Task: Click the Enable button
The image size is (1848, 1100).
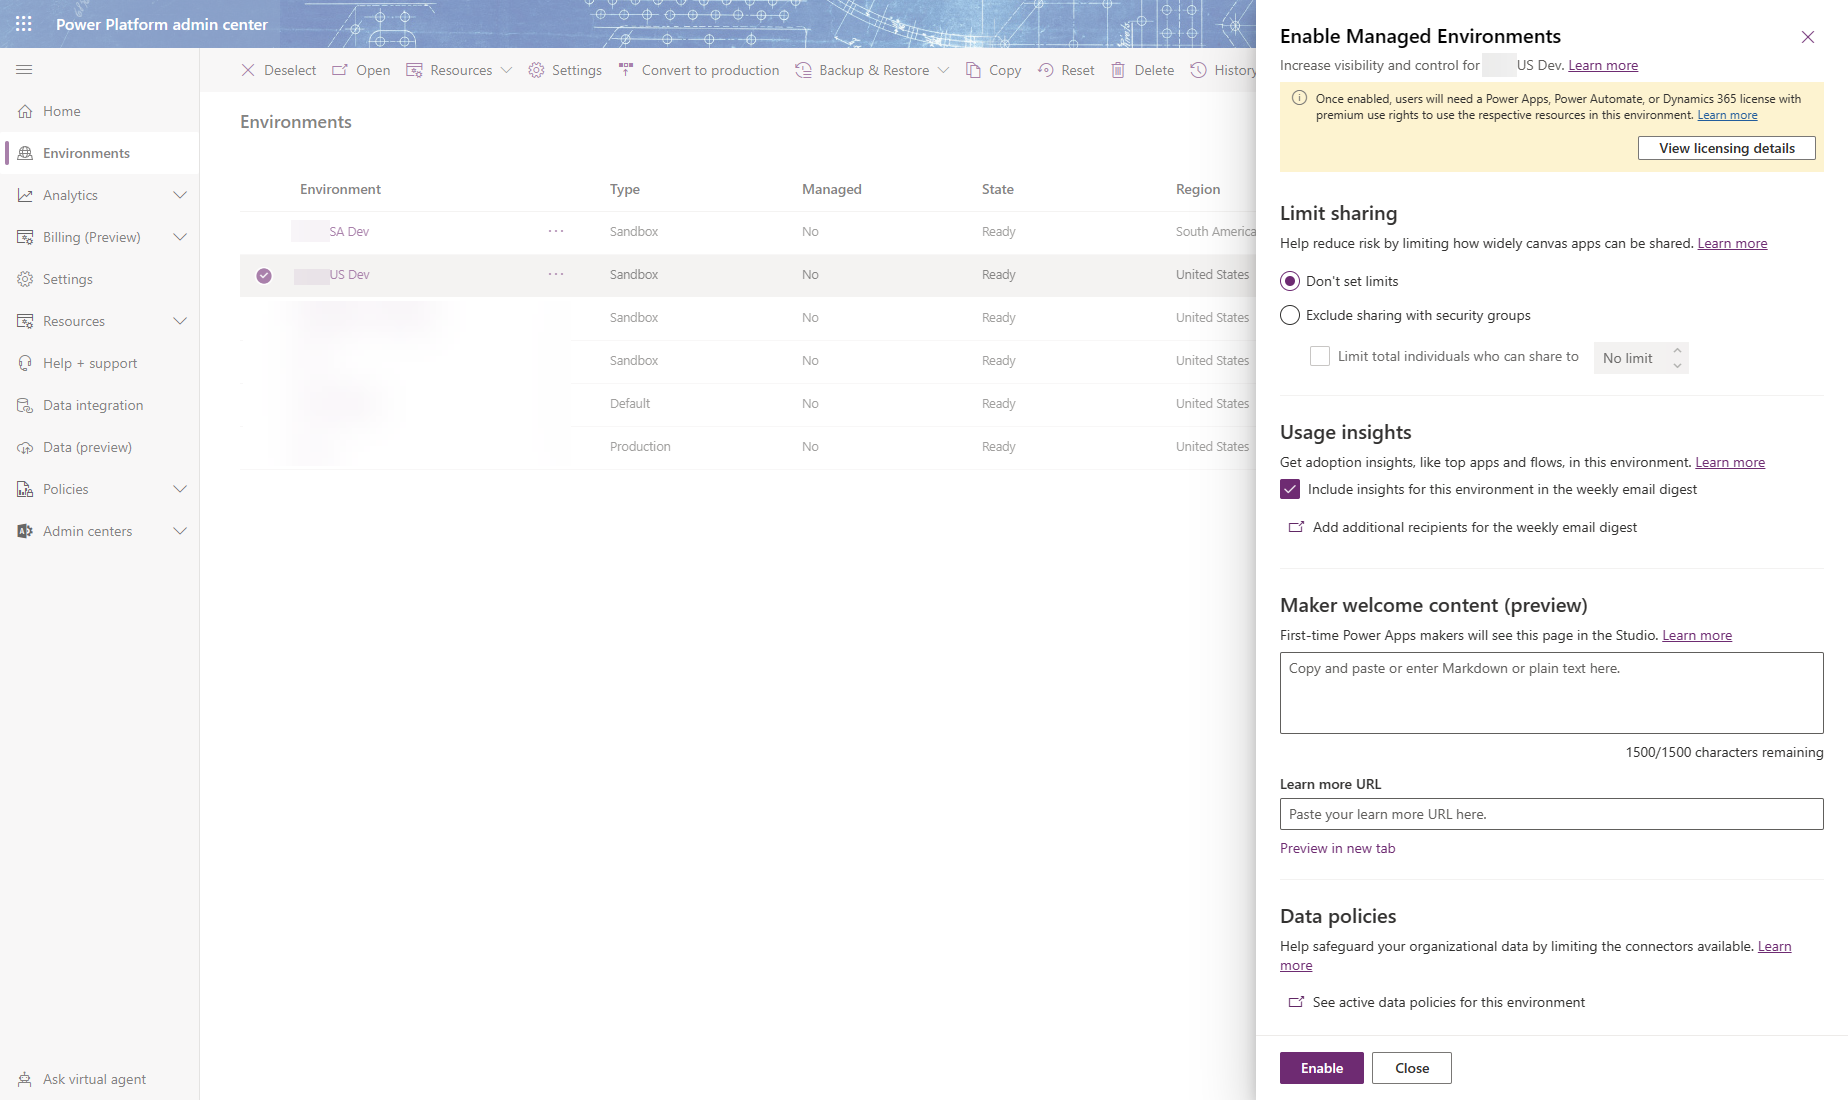Action: pyautogui.click(x=1321, y=1068)
